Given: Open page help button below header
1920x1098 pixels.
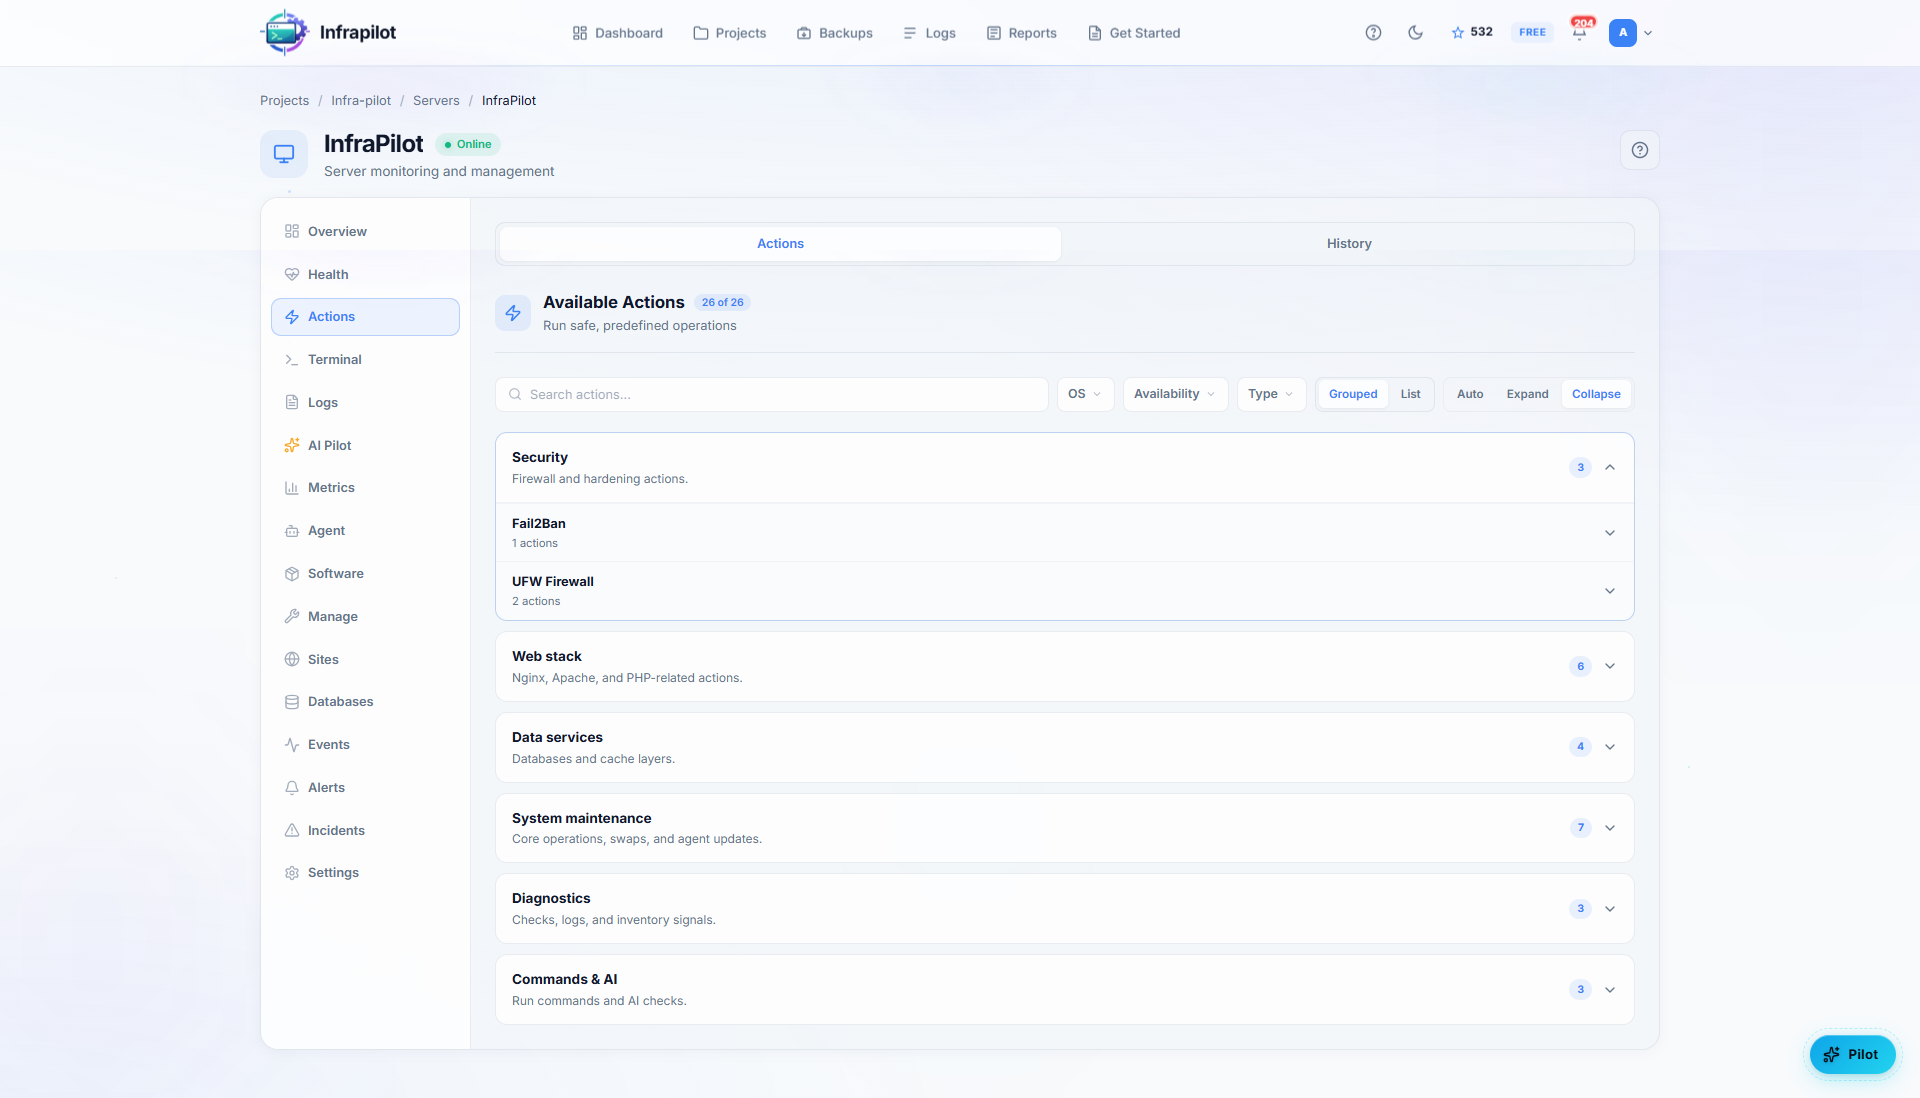Looking at the screenshot, I should [1639, 150].
